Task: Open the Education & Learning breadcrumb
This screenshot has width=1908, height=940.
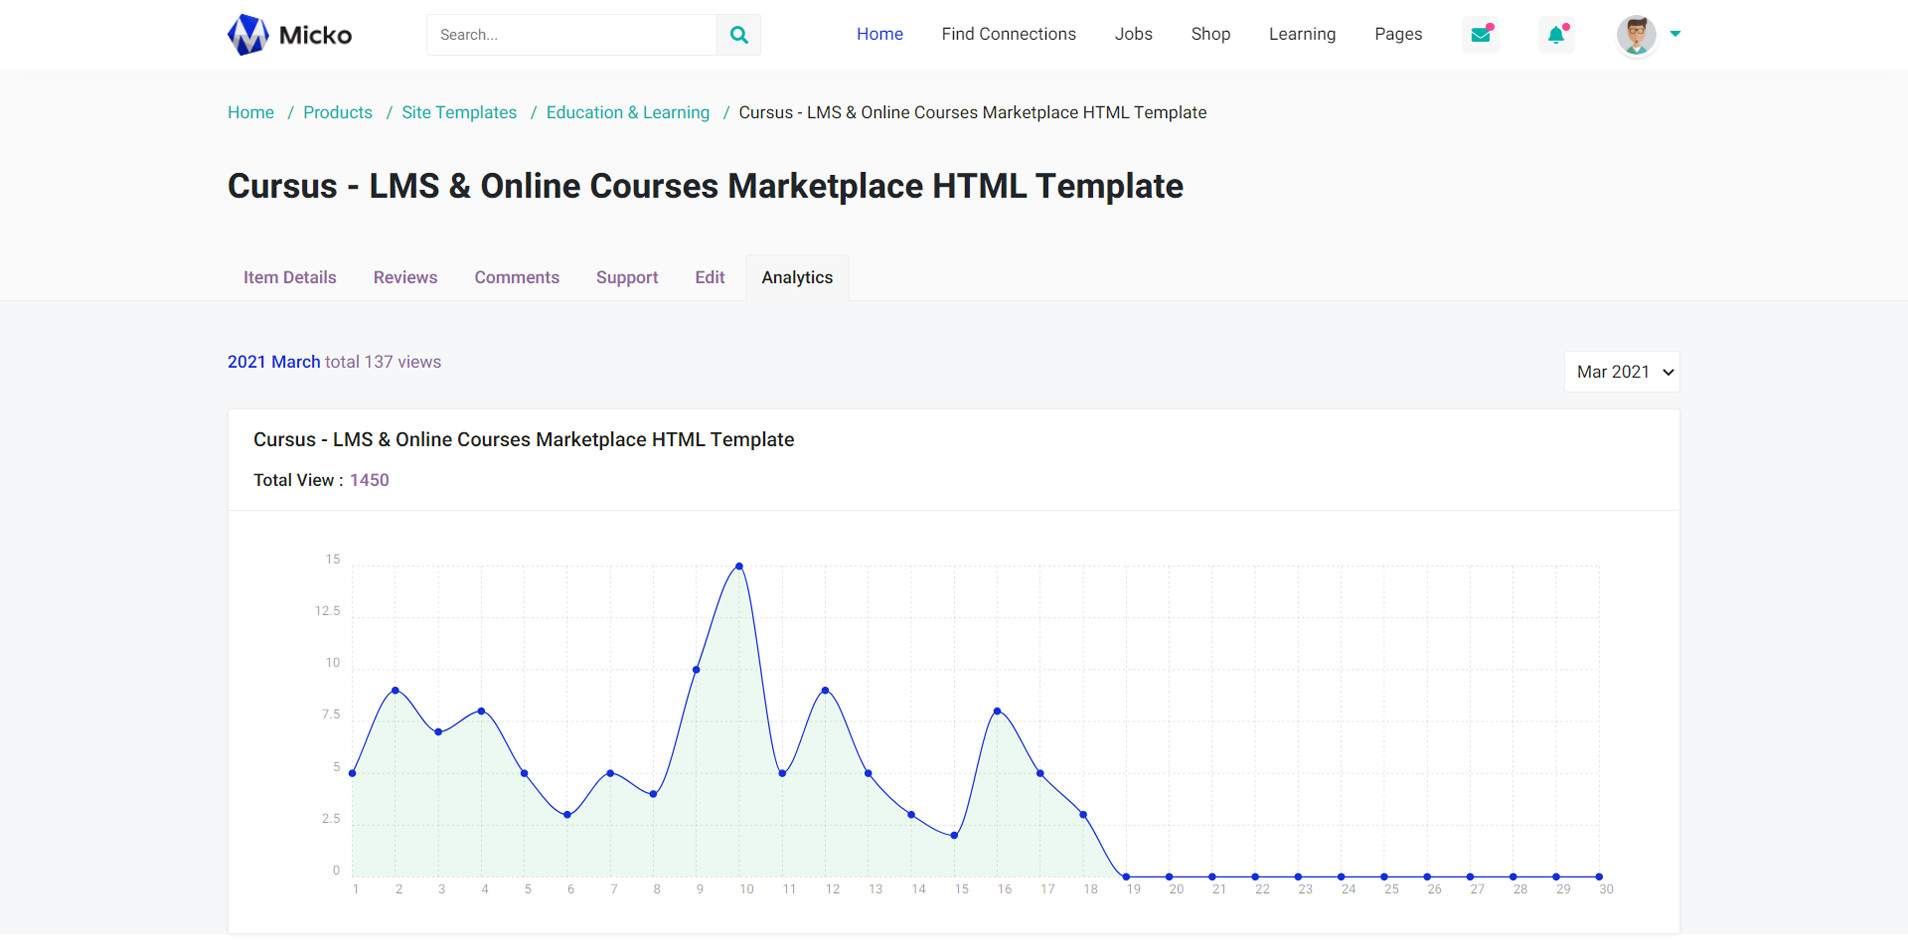Action: coord(627,113)
